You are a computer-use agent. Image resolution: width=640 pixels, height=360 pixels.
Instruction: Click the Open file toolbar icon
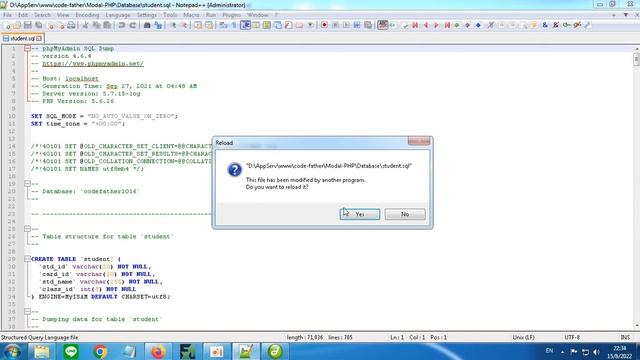[x=17, y=25]
